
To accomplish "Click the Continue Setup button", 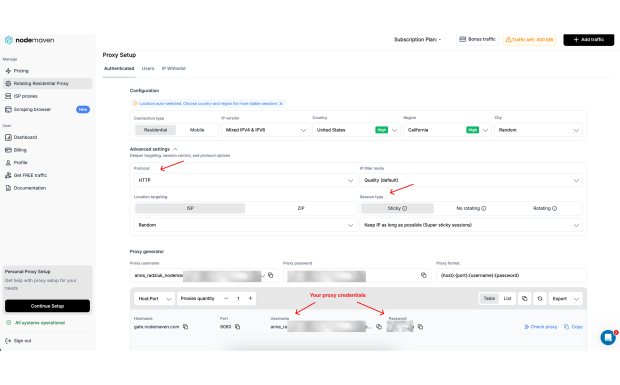I will [47, 306].
